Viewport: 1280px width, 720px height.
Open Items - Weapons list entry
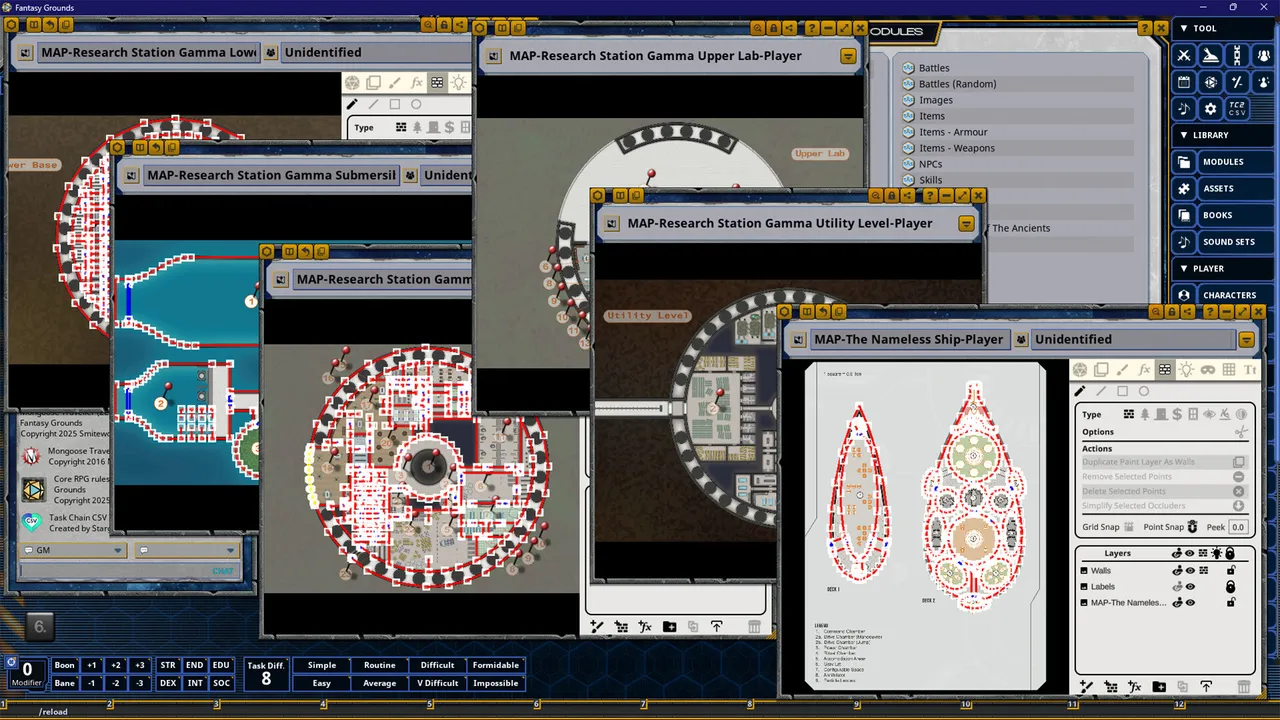click(x=957, y=148)
